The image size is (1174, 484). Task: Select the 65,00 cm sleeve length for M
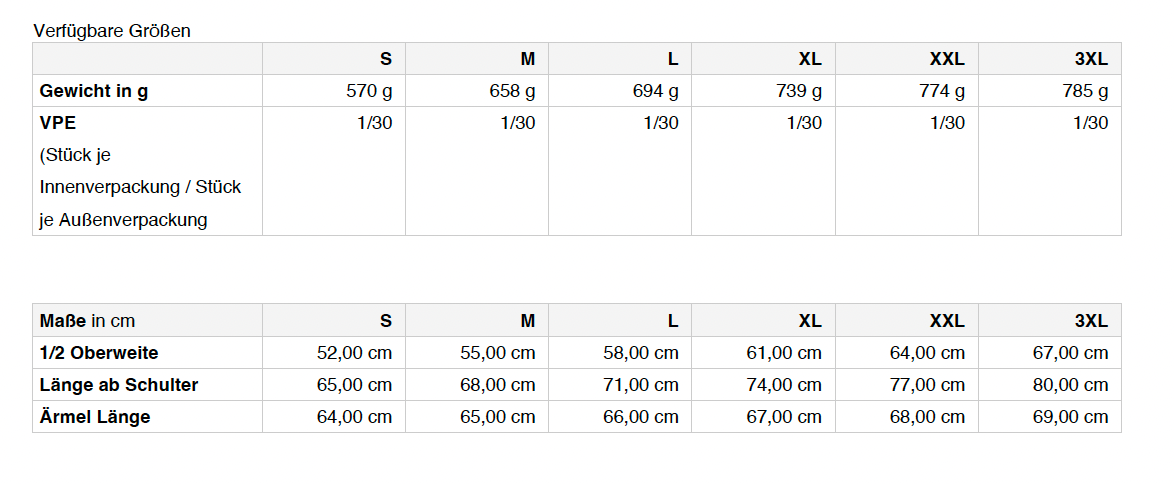pyautogui.click(x=497, y=417)
